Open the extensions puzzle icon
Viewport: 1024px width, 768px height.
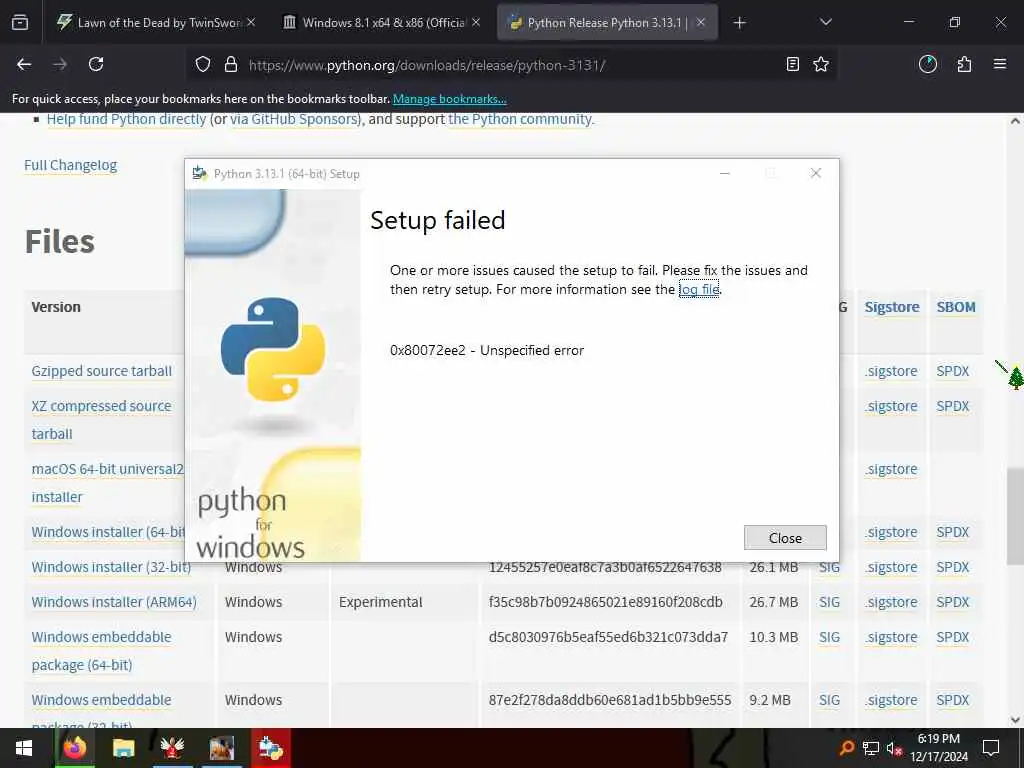click(964, 64)
